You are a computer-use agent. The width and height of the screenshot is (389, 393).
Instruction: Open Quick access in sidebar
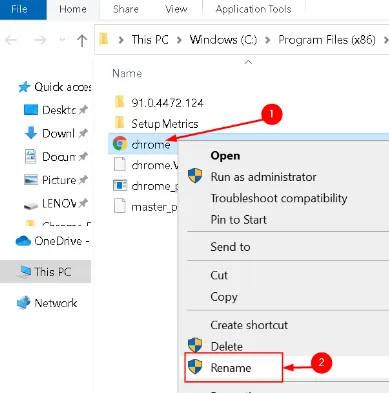[62, 87]
